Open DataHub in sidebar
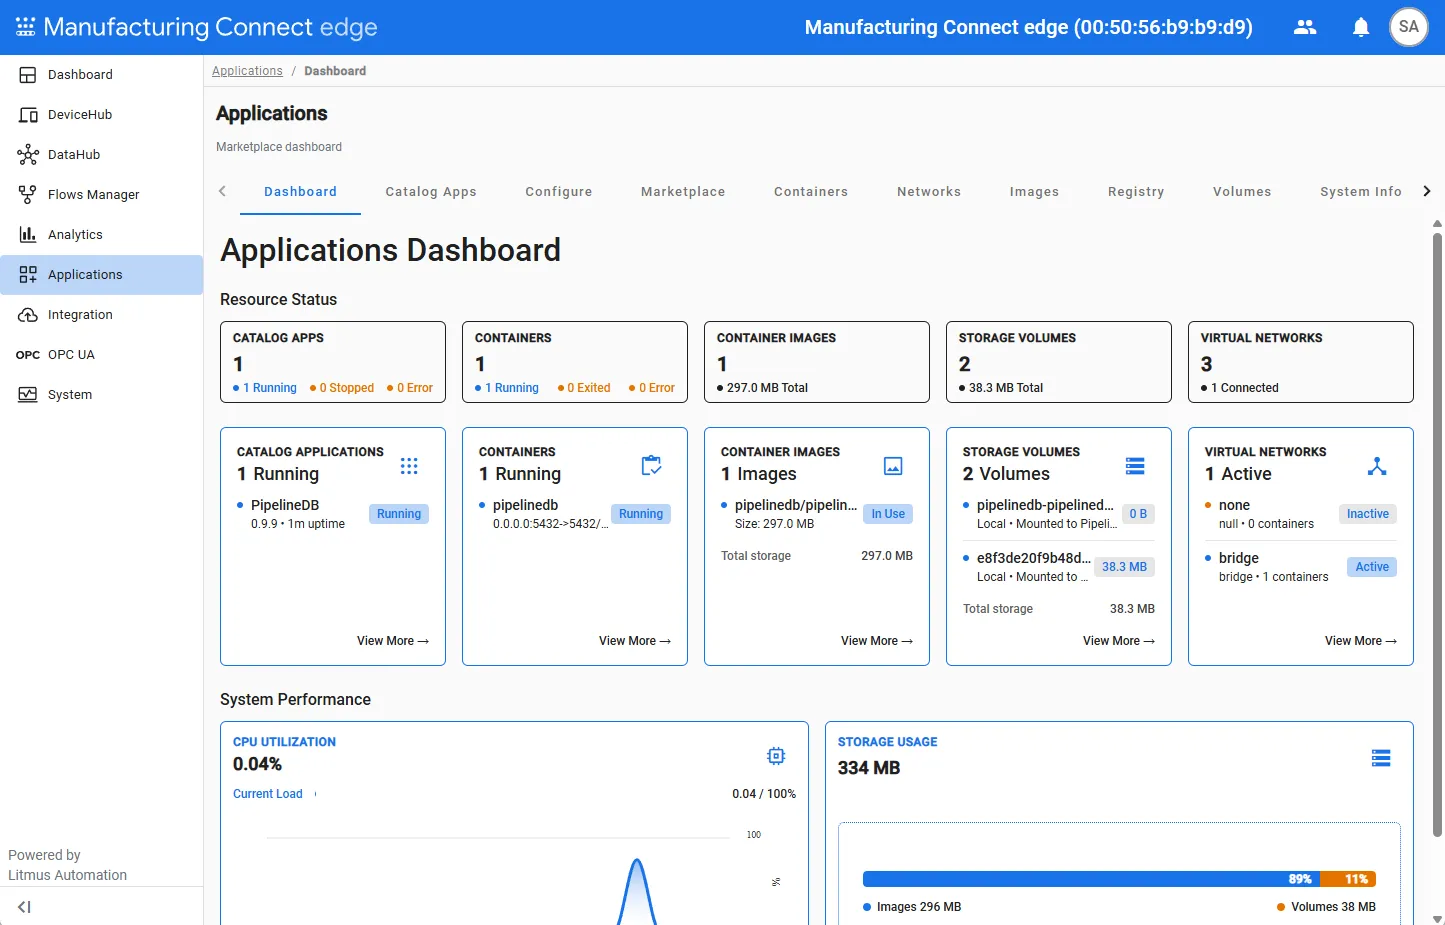 click(101, 155)
